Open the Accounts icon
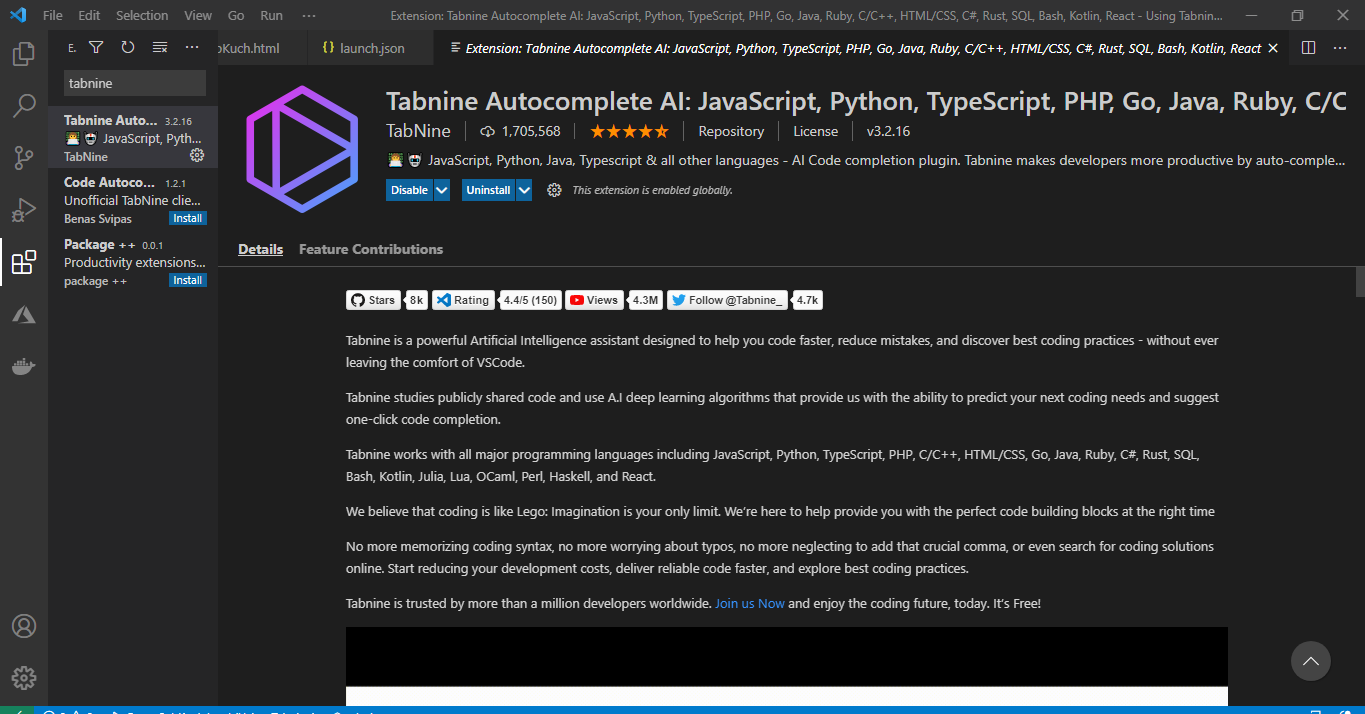Image resolution: width=1365 pixels, height=714 pixels. pos(24,626)
